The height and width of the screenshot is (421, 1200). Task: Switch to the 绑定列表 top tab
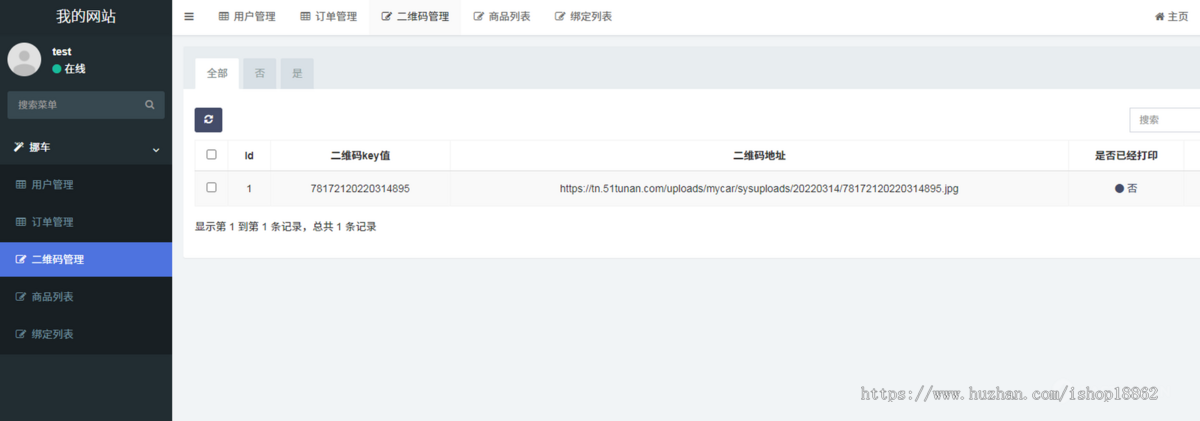click(583, 17)
